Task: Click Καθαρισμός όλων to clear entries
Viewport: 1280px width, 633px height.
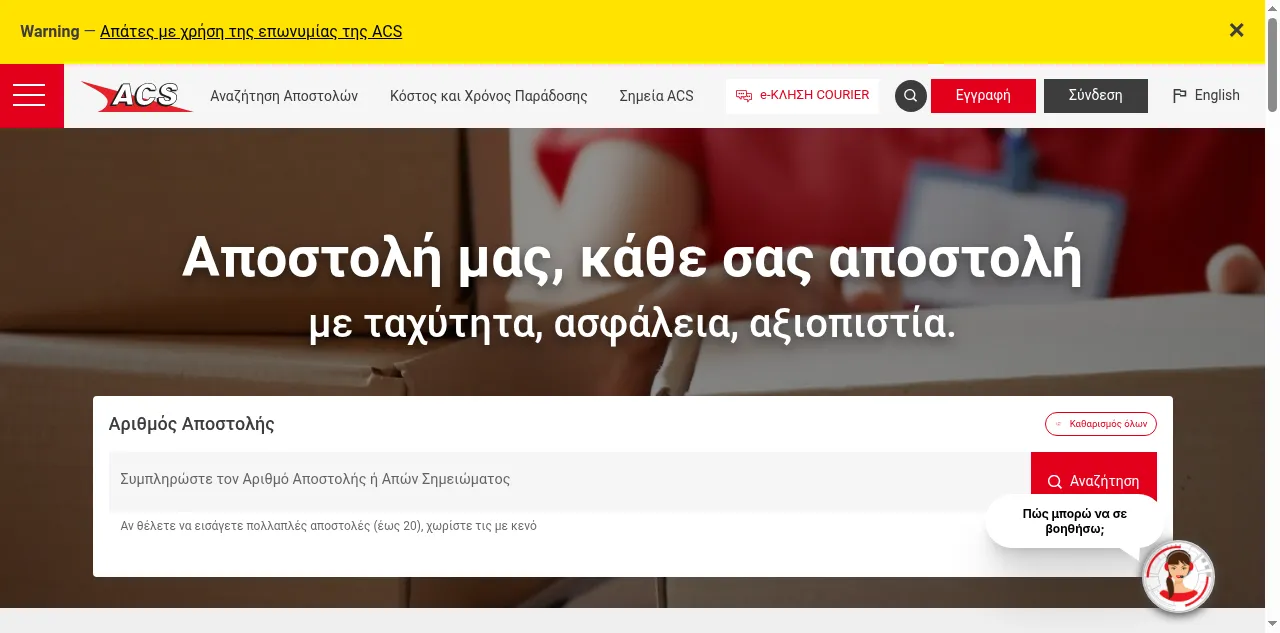Action: pos(1101,424)
